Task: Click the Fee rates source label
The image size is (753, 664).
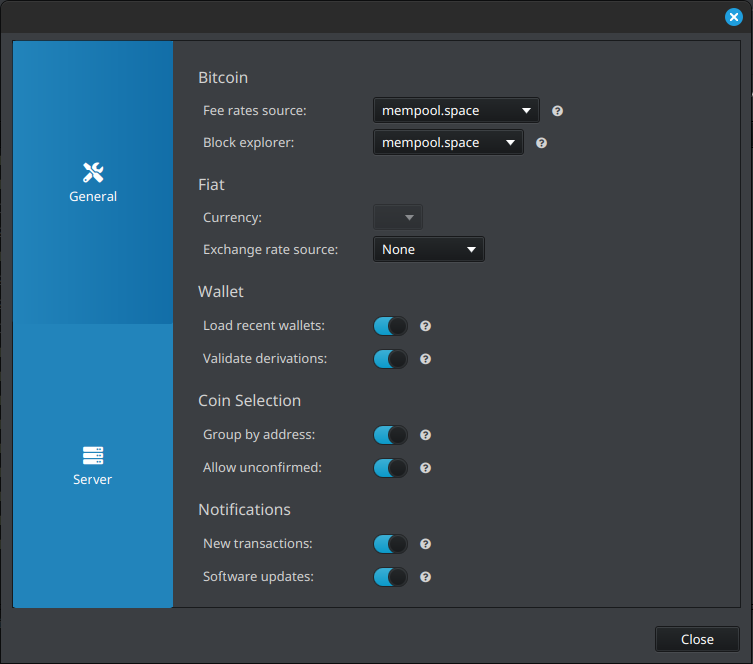Action: pyautogui.click(x=255, y=110)
